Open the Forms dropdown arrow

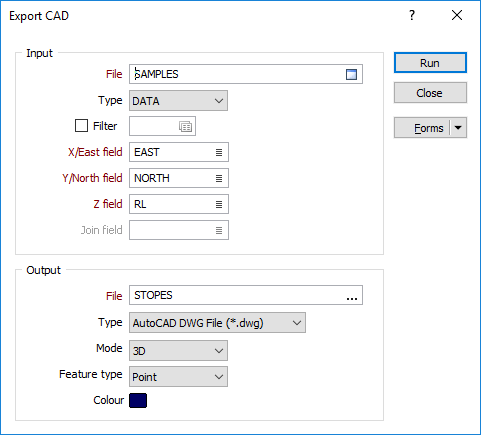point(458,128)
